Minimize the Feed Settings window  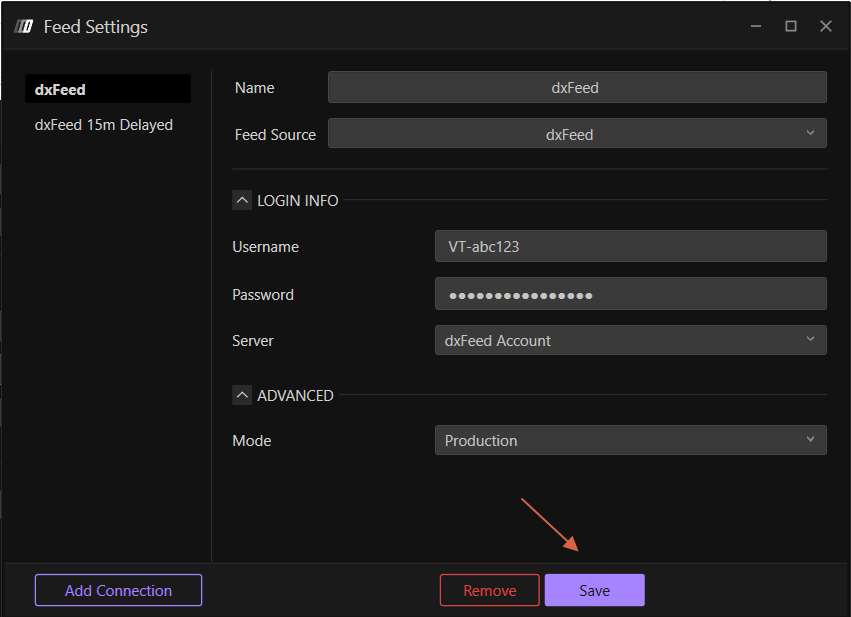click(755, 26)
